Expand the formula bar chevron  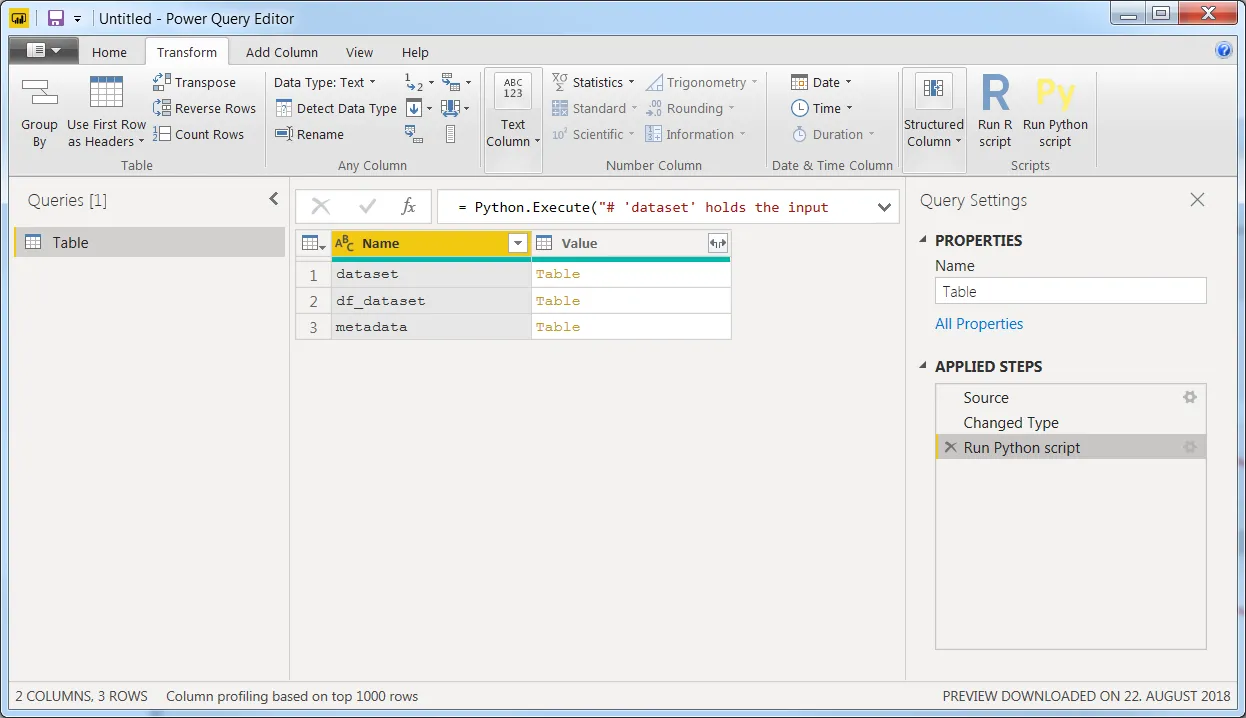(x=884, y=207)
